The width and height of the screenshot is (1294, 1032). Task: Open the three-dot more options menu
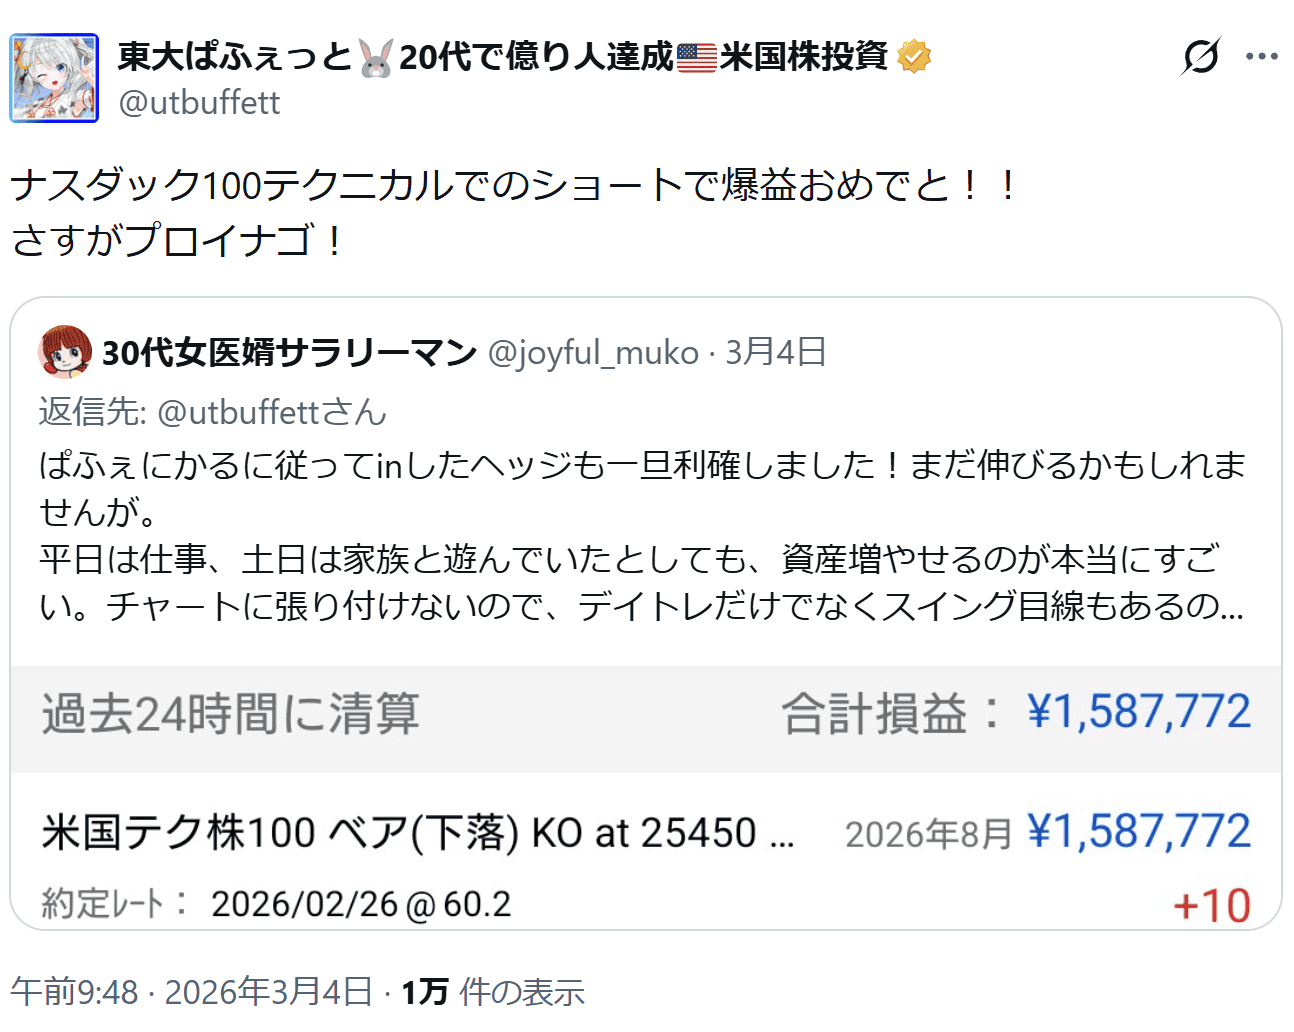(1261, 56)
